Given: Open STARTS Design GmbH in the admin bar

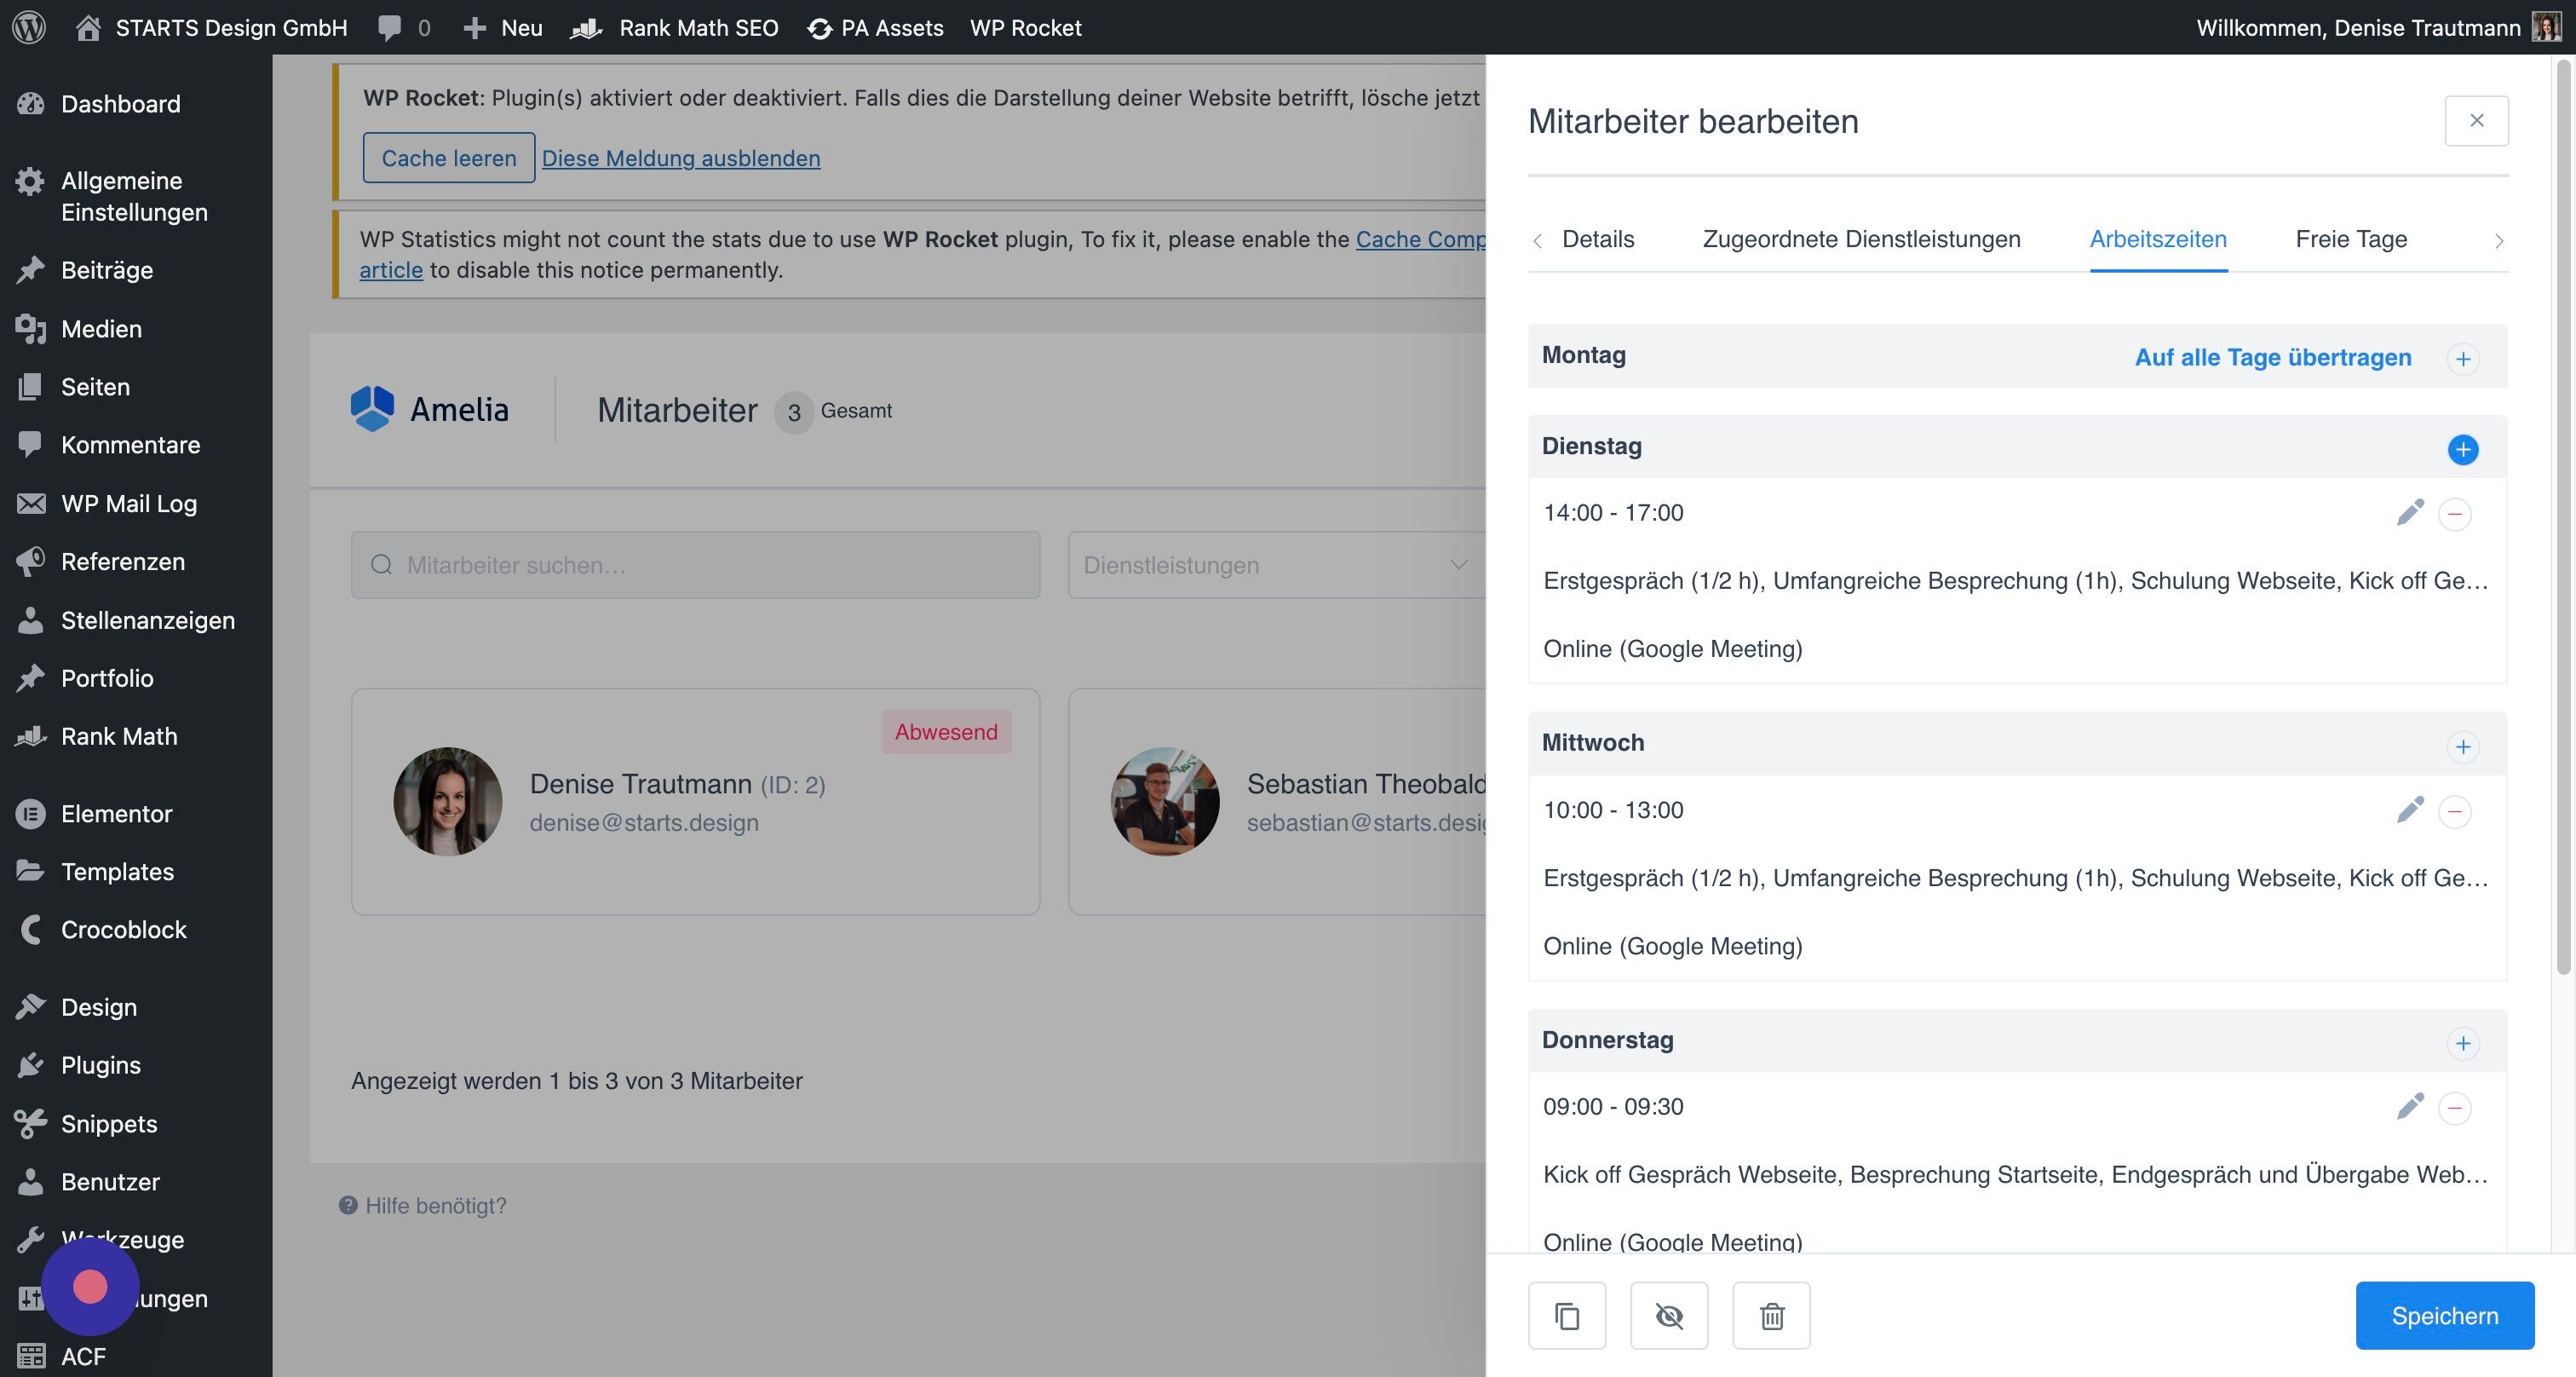Looking at the screenshot, I should [x=212, y=27].
